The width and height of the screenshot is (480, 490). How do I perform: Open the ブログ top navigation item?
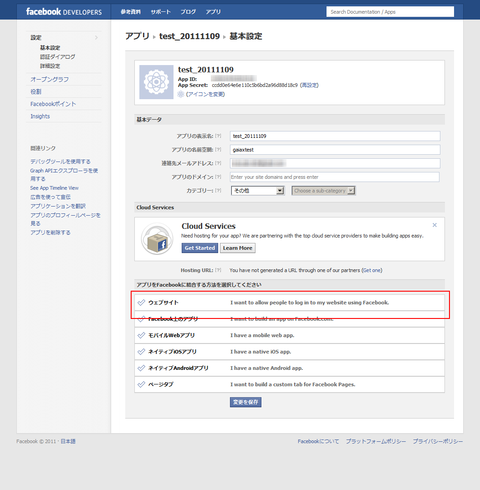coord(188,12)
